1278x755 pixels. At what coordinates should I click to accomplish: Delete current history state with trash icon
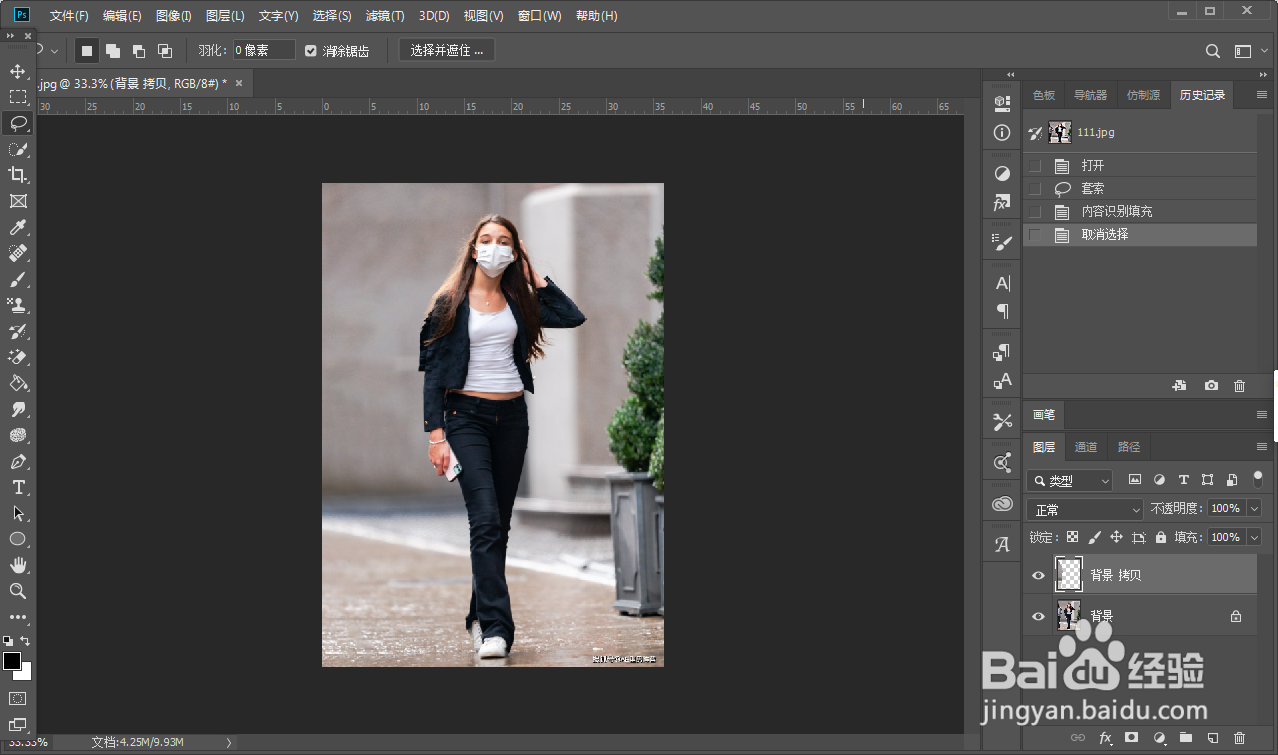(1239, 385)
